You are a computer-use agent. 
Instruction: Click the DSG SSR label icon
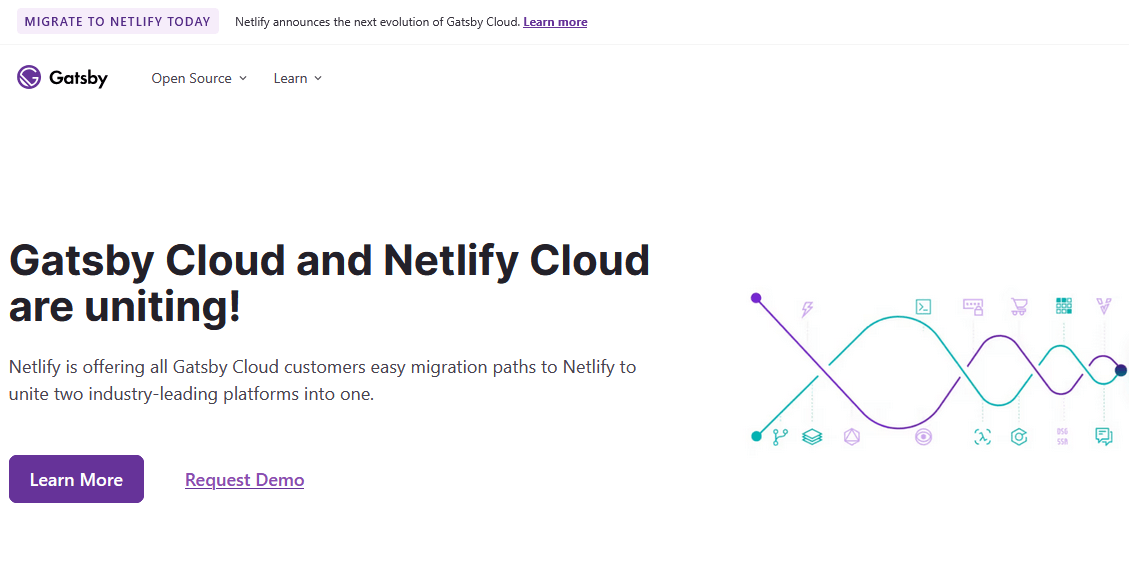pyautogui.click(x=1062, y=437)
